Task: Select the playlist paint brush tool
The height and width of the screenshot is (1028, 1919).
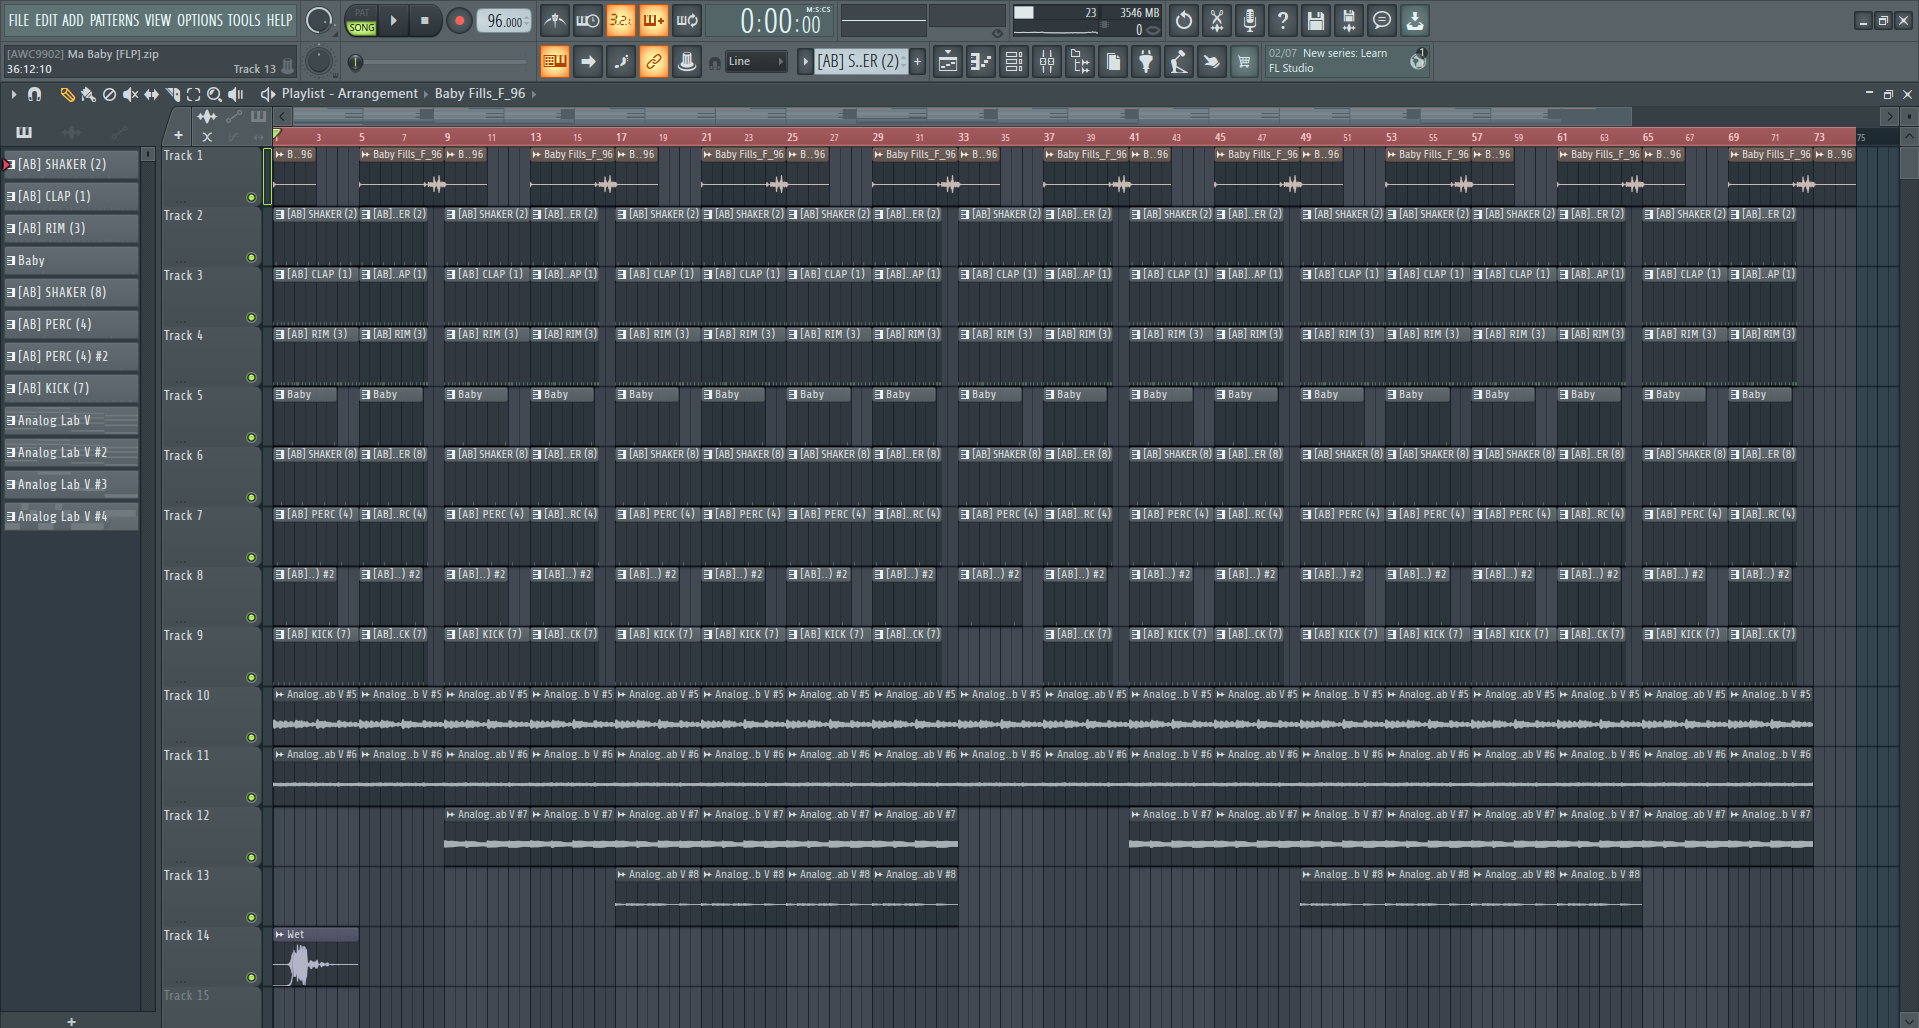Action: (x=88, y=94)
